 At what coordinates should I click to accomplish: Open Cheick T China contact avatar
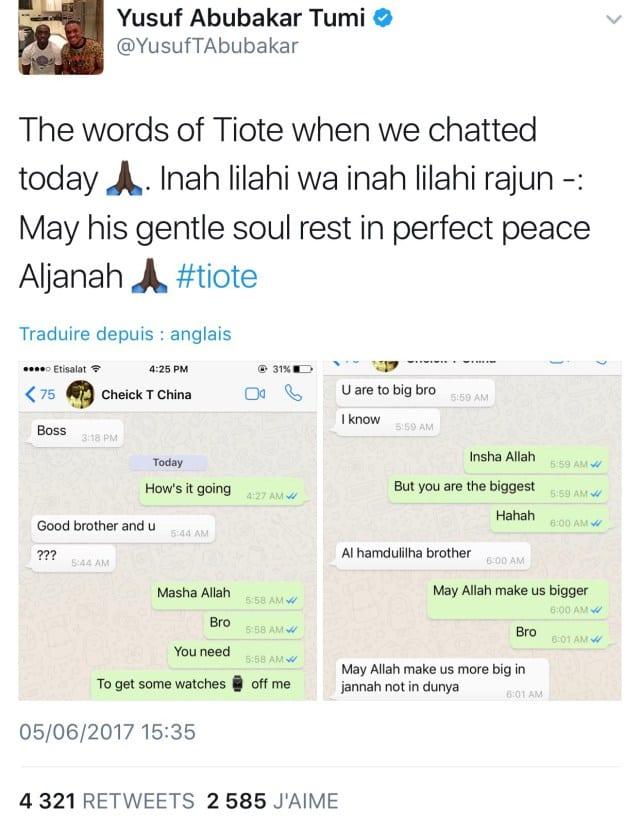pos(80,394)
